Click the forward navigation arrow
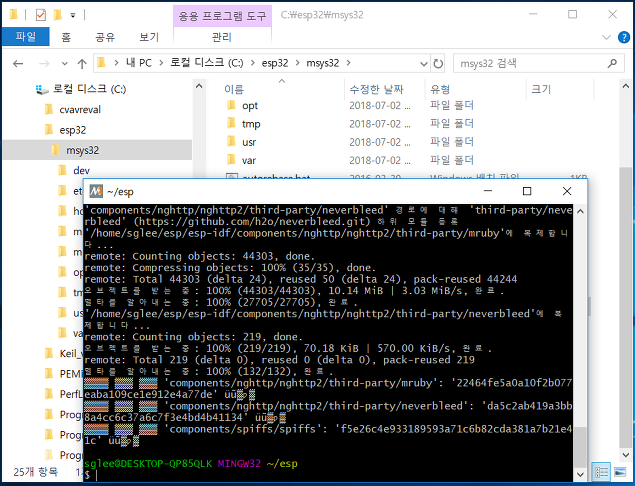The image size is (635, 486). point(44,64)
